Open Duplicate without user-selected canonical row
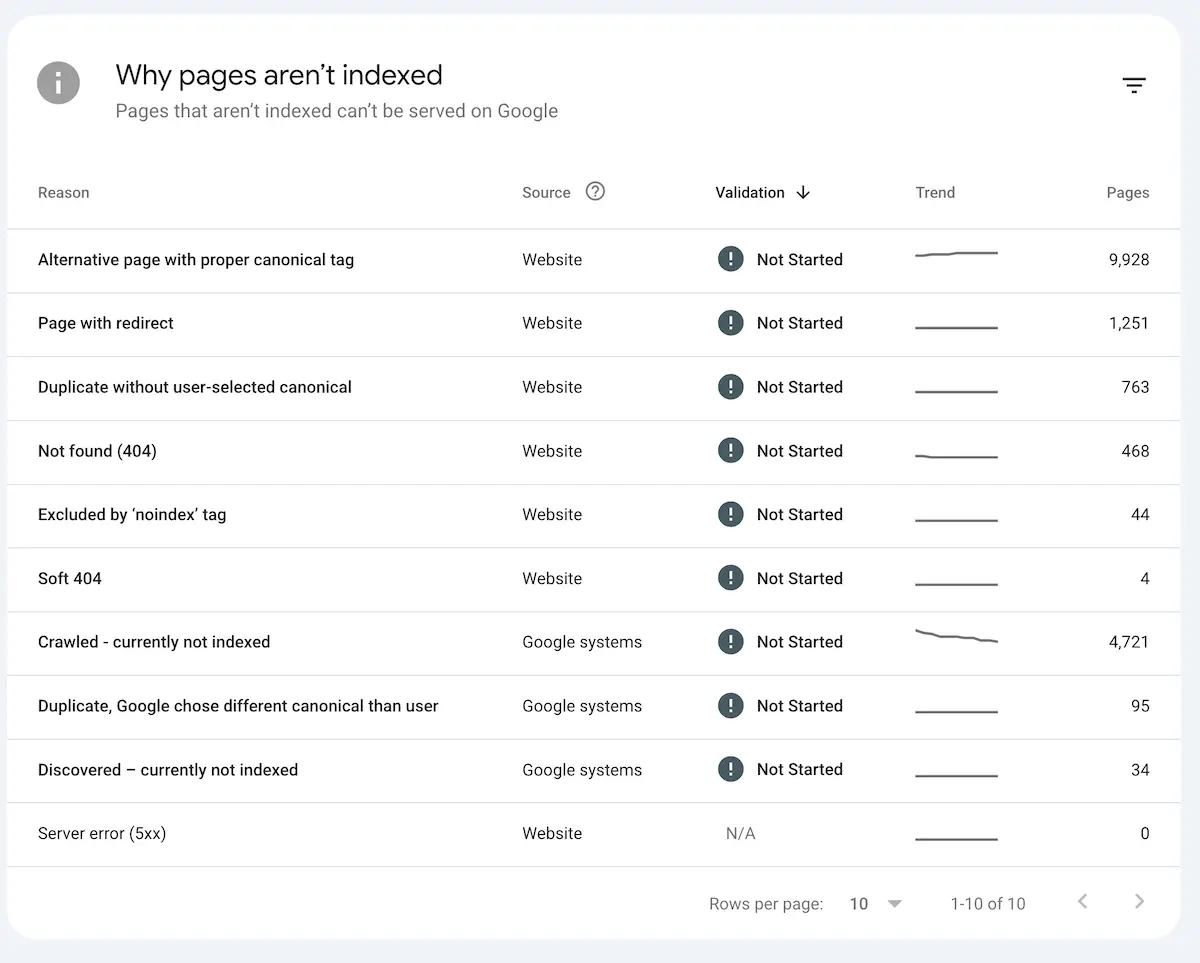The width and height of the screenshot is (1200, 963). tap(594, 388)
